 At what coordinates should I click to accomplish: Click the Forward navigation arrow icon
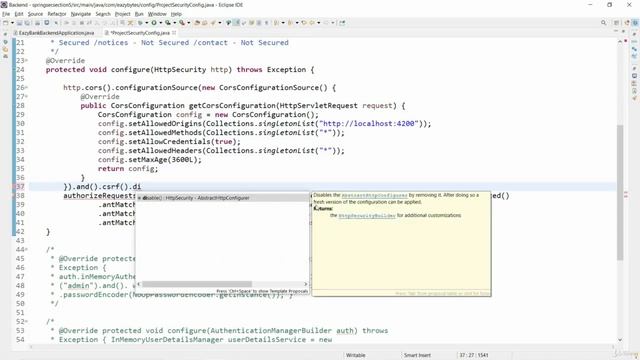(x=326, y=23)
